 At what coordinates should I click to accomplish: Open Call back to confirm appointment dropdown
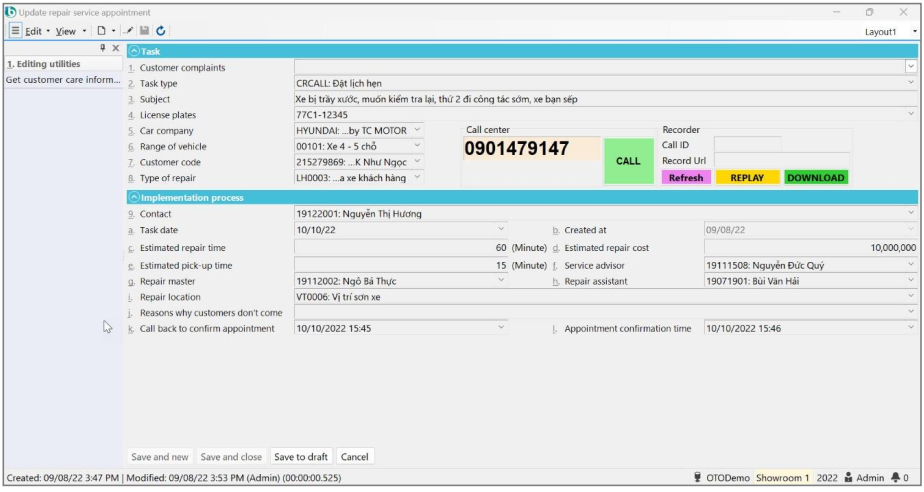click(501, 328)
